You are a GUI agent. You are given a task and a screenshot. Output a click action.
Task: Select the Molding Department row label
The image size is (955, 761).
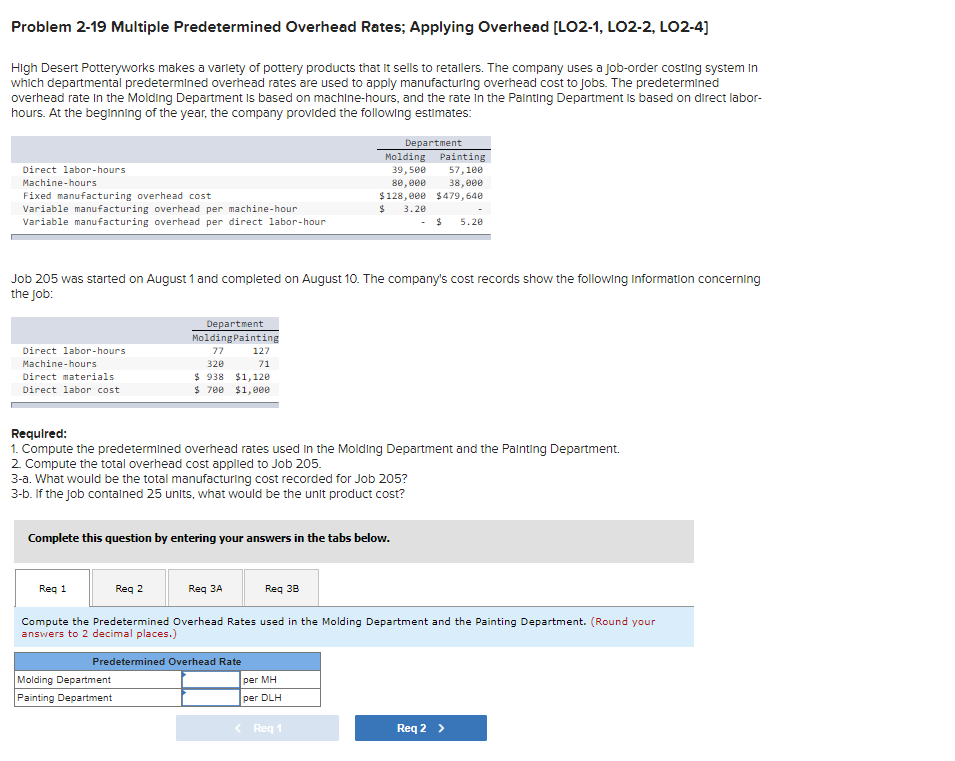(x=60, y=679)
